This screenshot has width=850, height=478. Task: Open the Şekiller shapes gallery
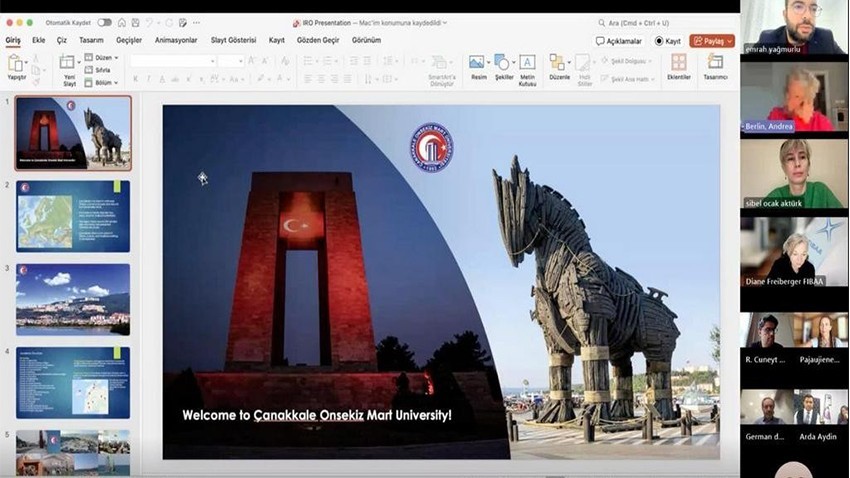tap(503, 63)
